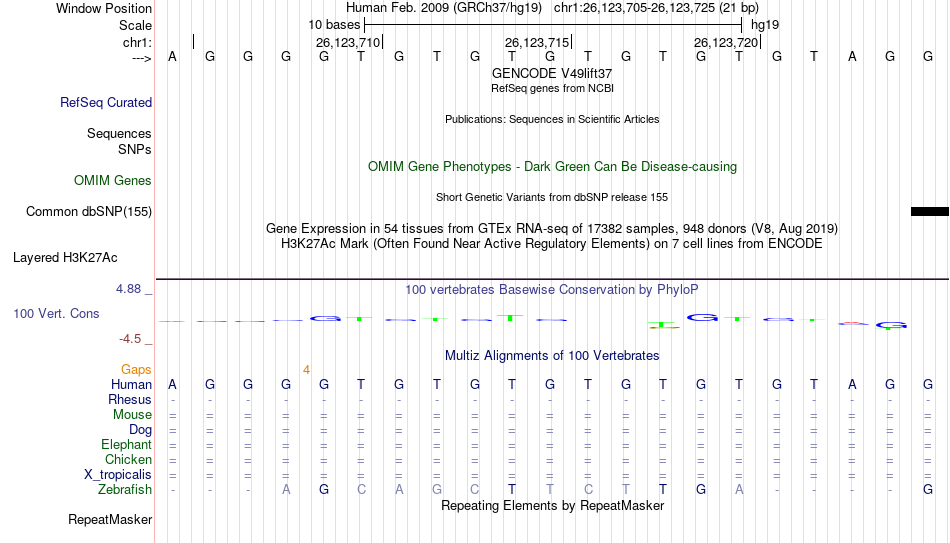Viewport: 950px width, 543px height.
Task: Select the Mouse alignment row label
Action: pyautogui.click(x=132, y=415)
